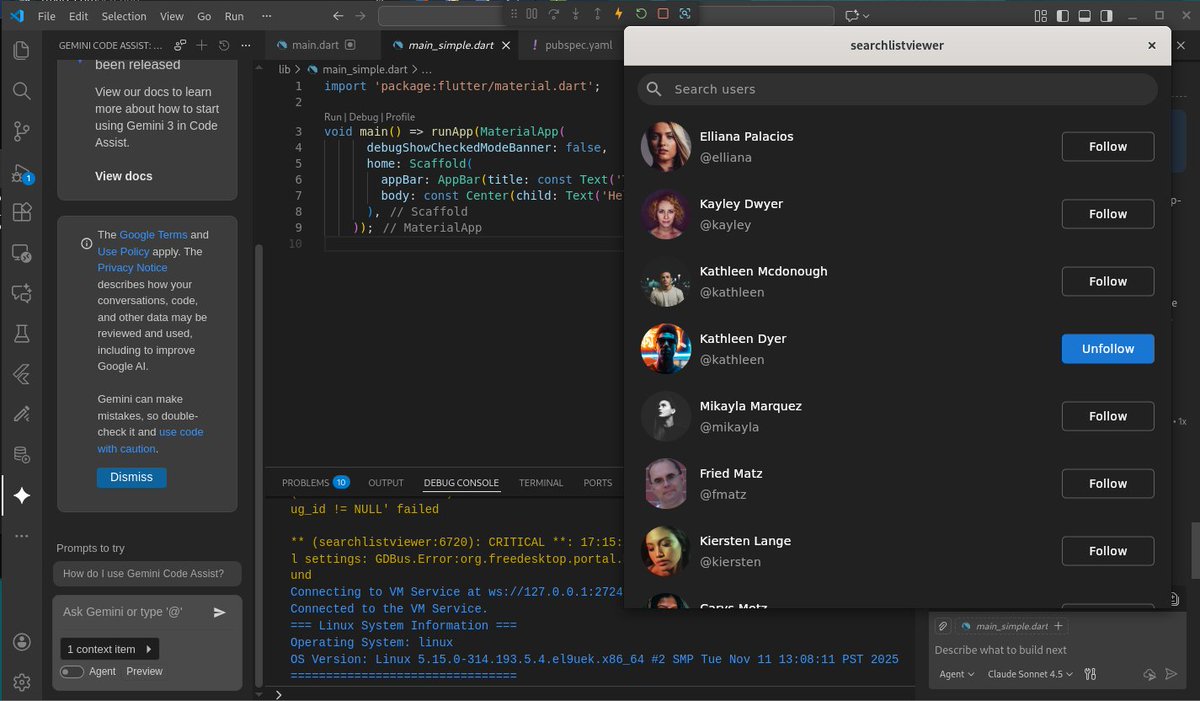
Task: Open the Search view in activity bar
Action: [21, 91]
